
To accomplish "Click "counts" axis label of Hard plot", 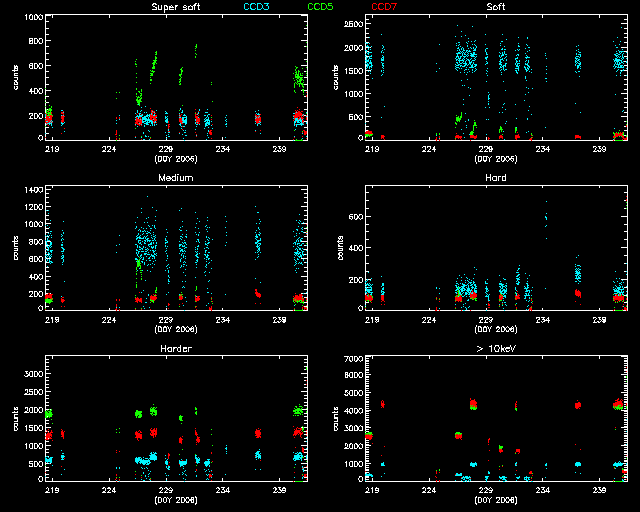I will (x=340, y=248).
